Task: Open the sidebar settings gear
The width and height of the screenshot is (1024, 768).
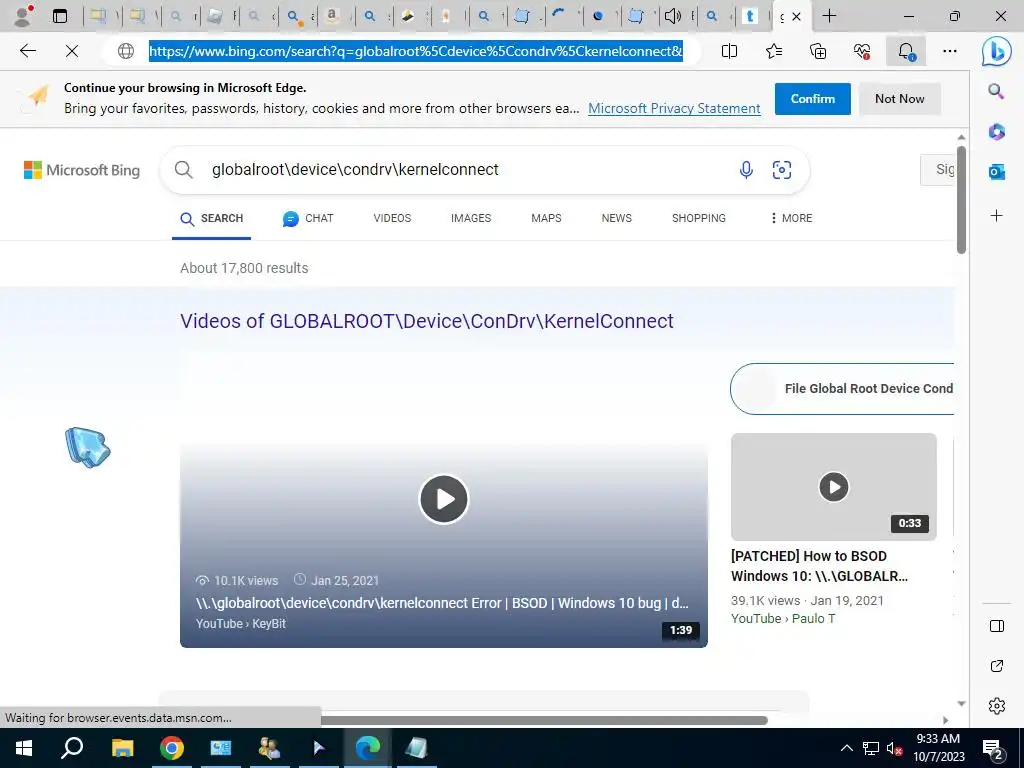Action: pos(997,706)
